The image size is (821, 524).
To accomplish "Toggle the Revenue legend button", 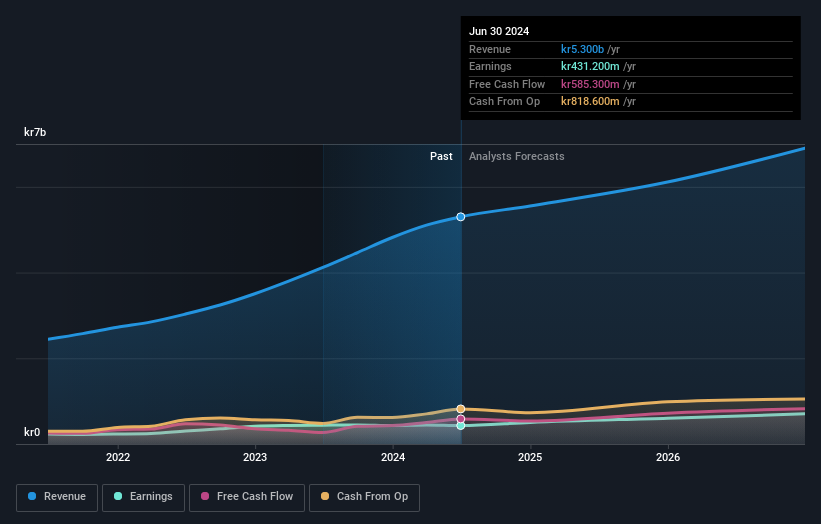I will (x=57, y=497).
